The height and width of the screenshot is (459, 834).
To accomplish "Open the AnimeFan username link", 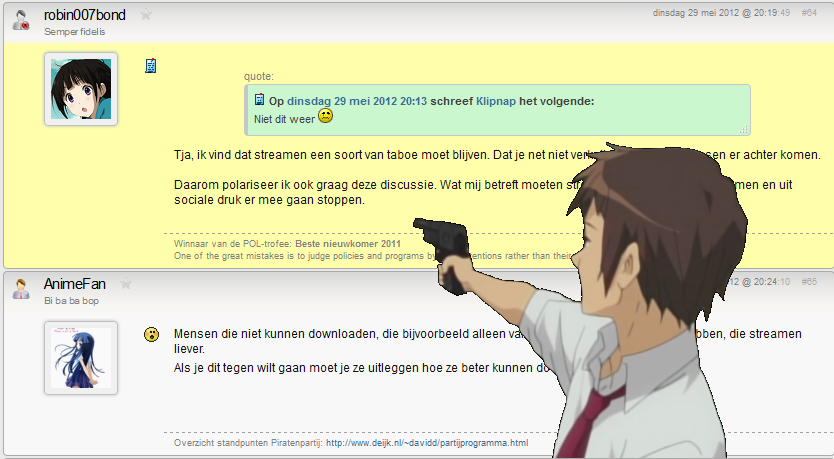I will click(x=75, y=284).
